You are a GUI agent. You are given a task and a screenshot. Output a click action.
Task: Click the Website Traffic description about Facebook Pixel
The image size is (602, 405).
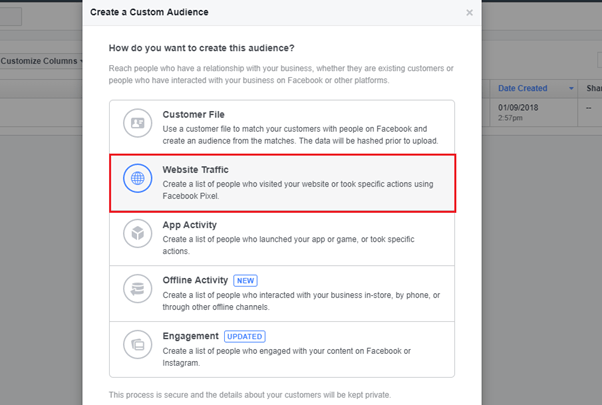tap(298, 190)
